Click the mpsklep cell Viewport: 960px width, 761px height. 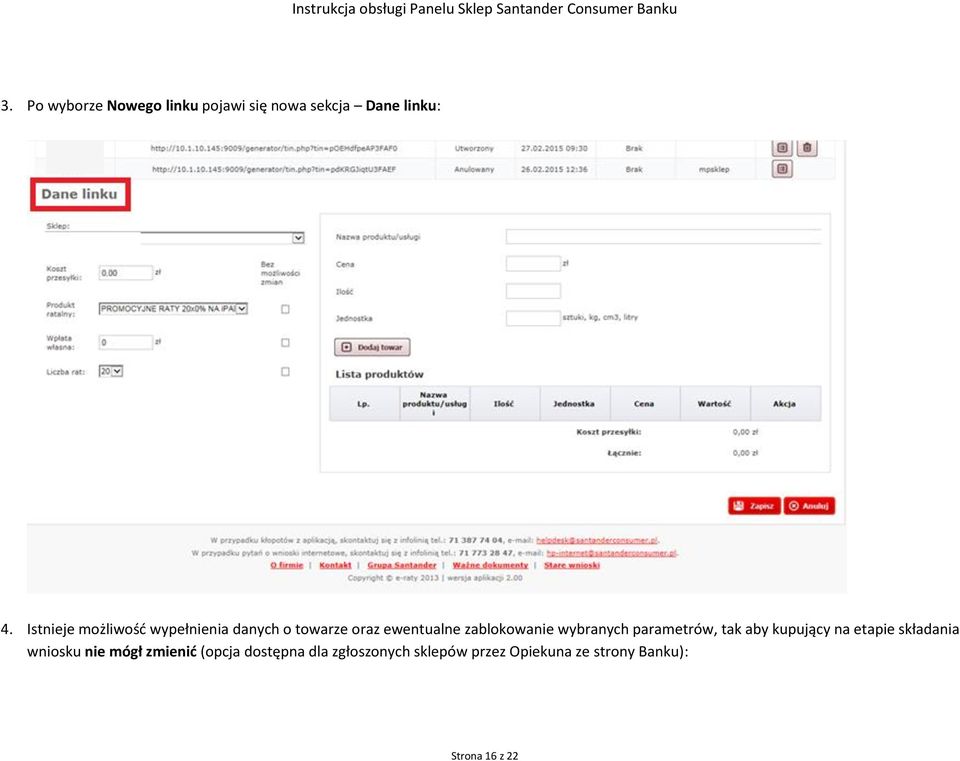pyautogui.click(x=714, y=169)
